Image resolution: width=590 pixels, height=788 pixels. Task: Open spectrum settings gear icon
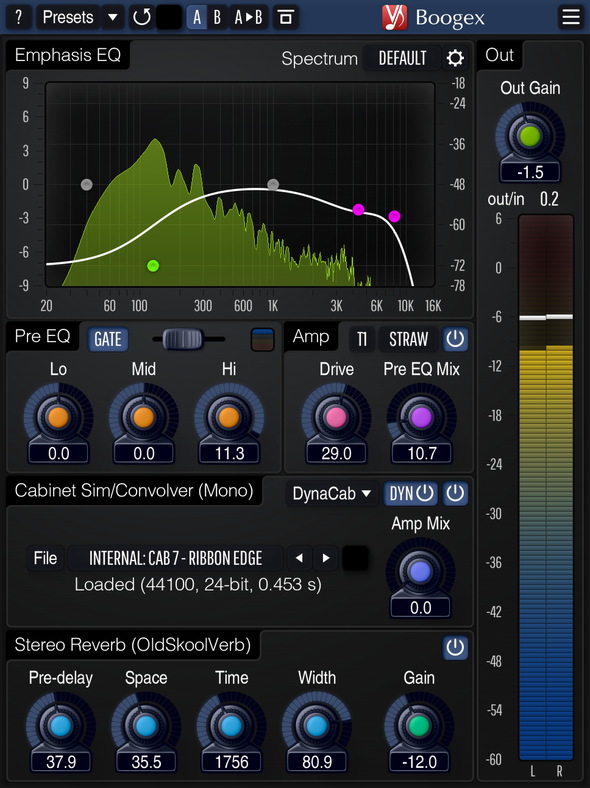tap(455, 58)
